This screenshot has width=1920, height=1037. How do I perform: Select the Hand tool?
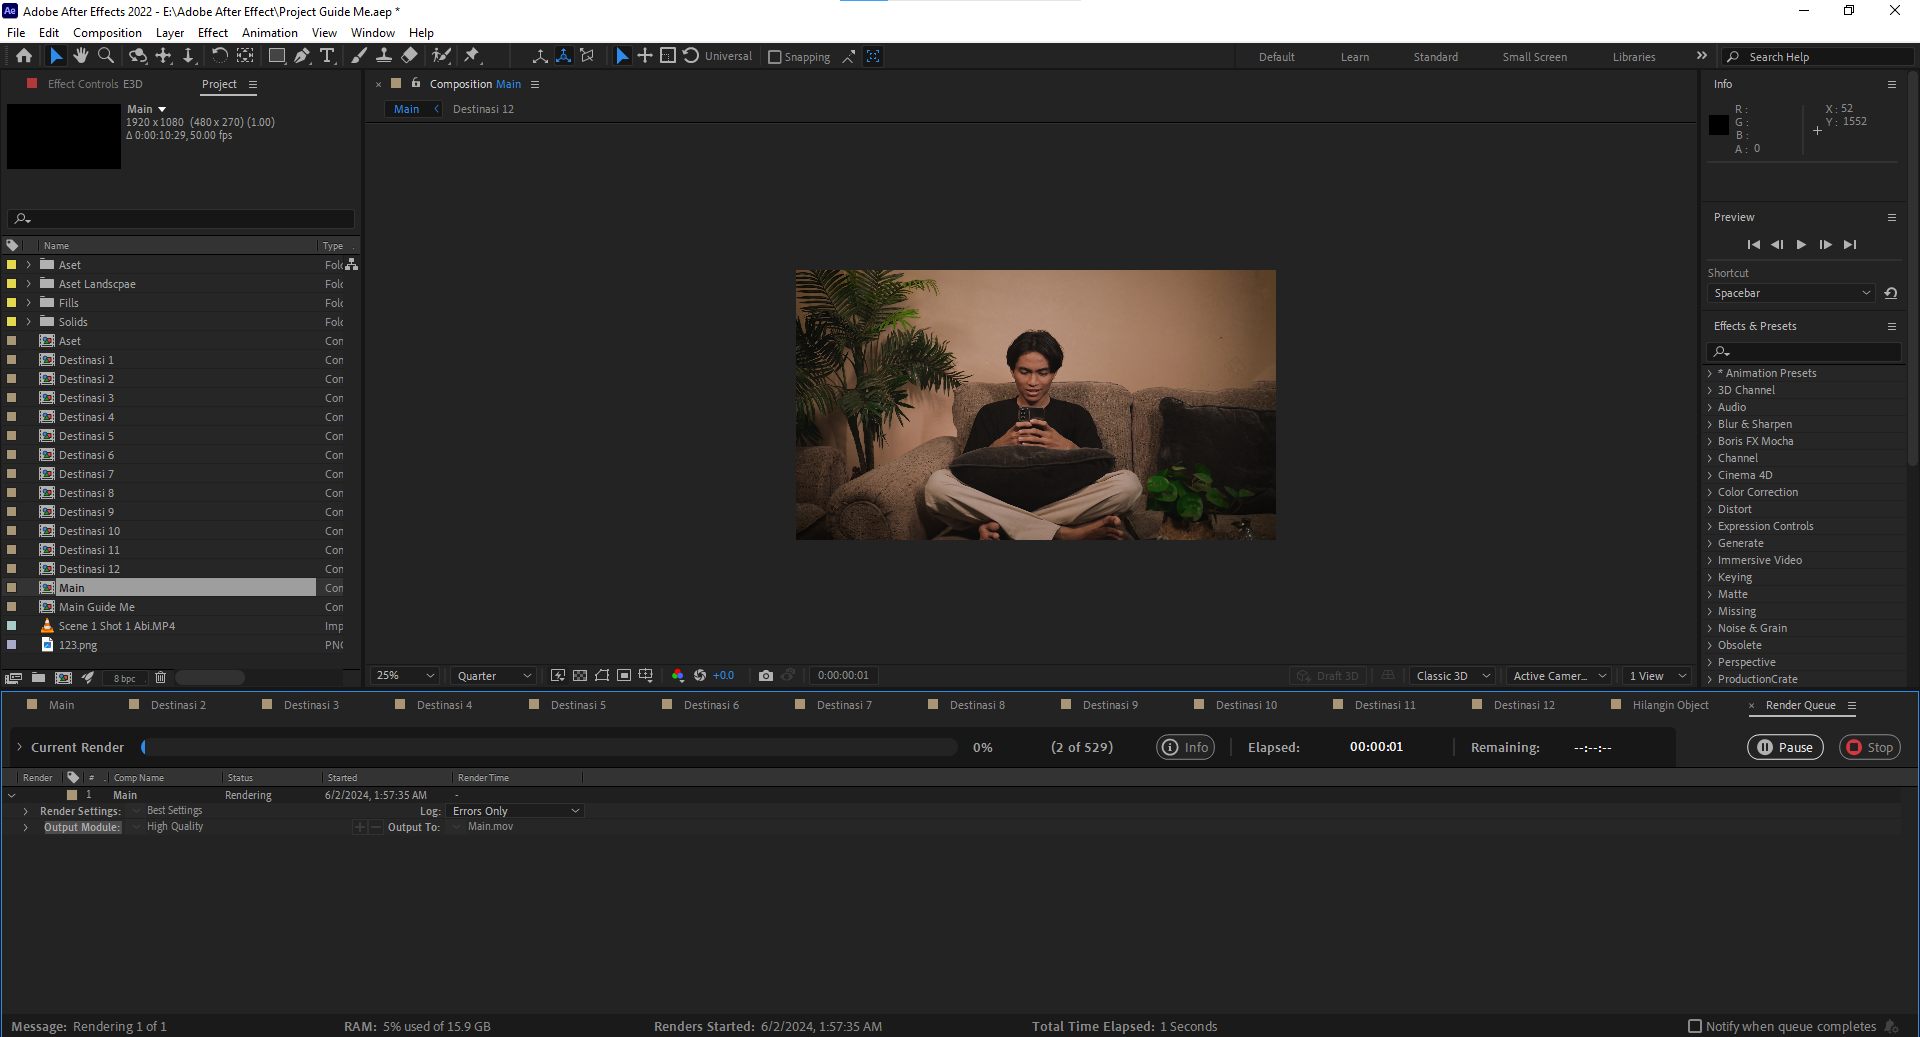(81, 56)
